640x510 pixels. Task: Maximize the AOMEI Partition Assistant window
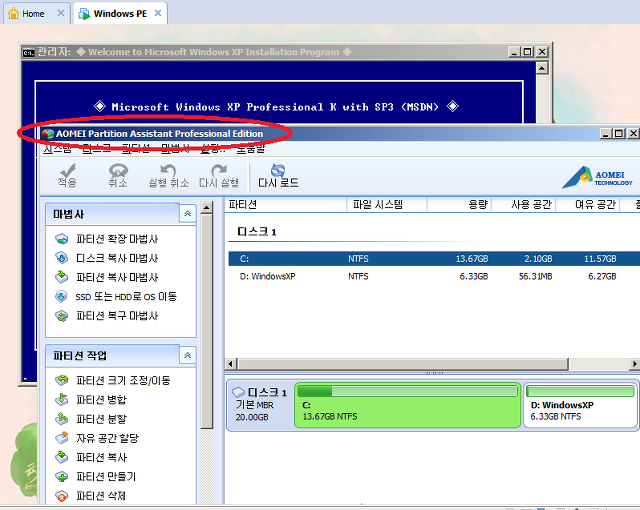tap(619, 133)
